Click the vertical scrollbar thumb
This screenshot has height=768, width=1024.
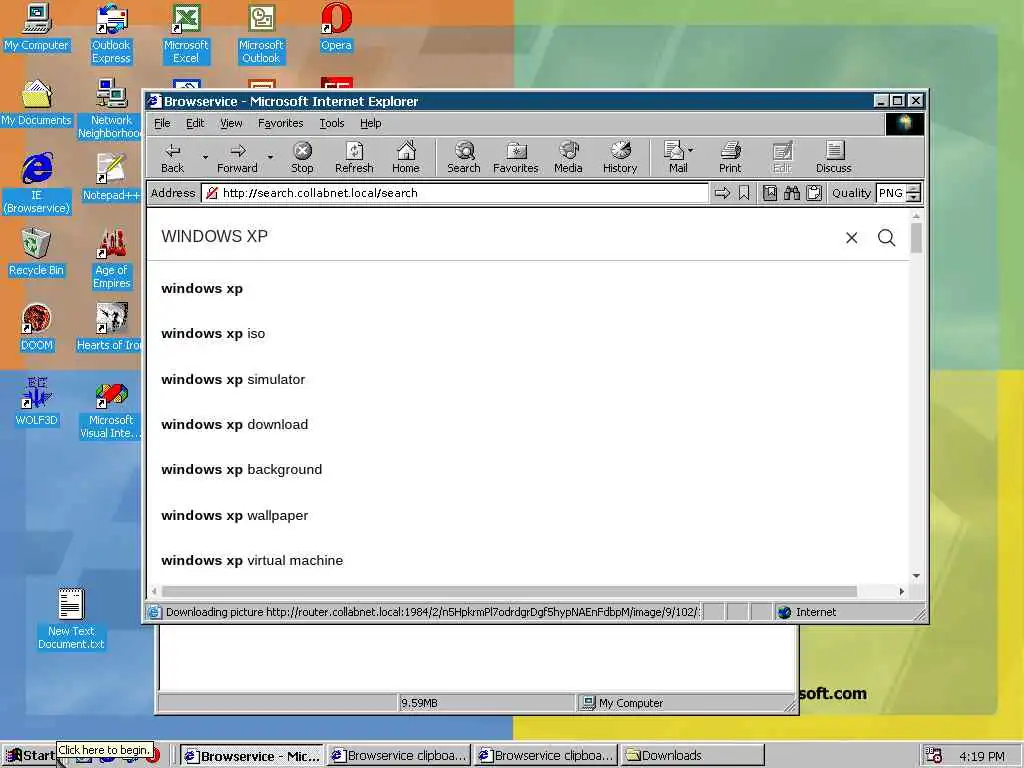916,238
